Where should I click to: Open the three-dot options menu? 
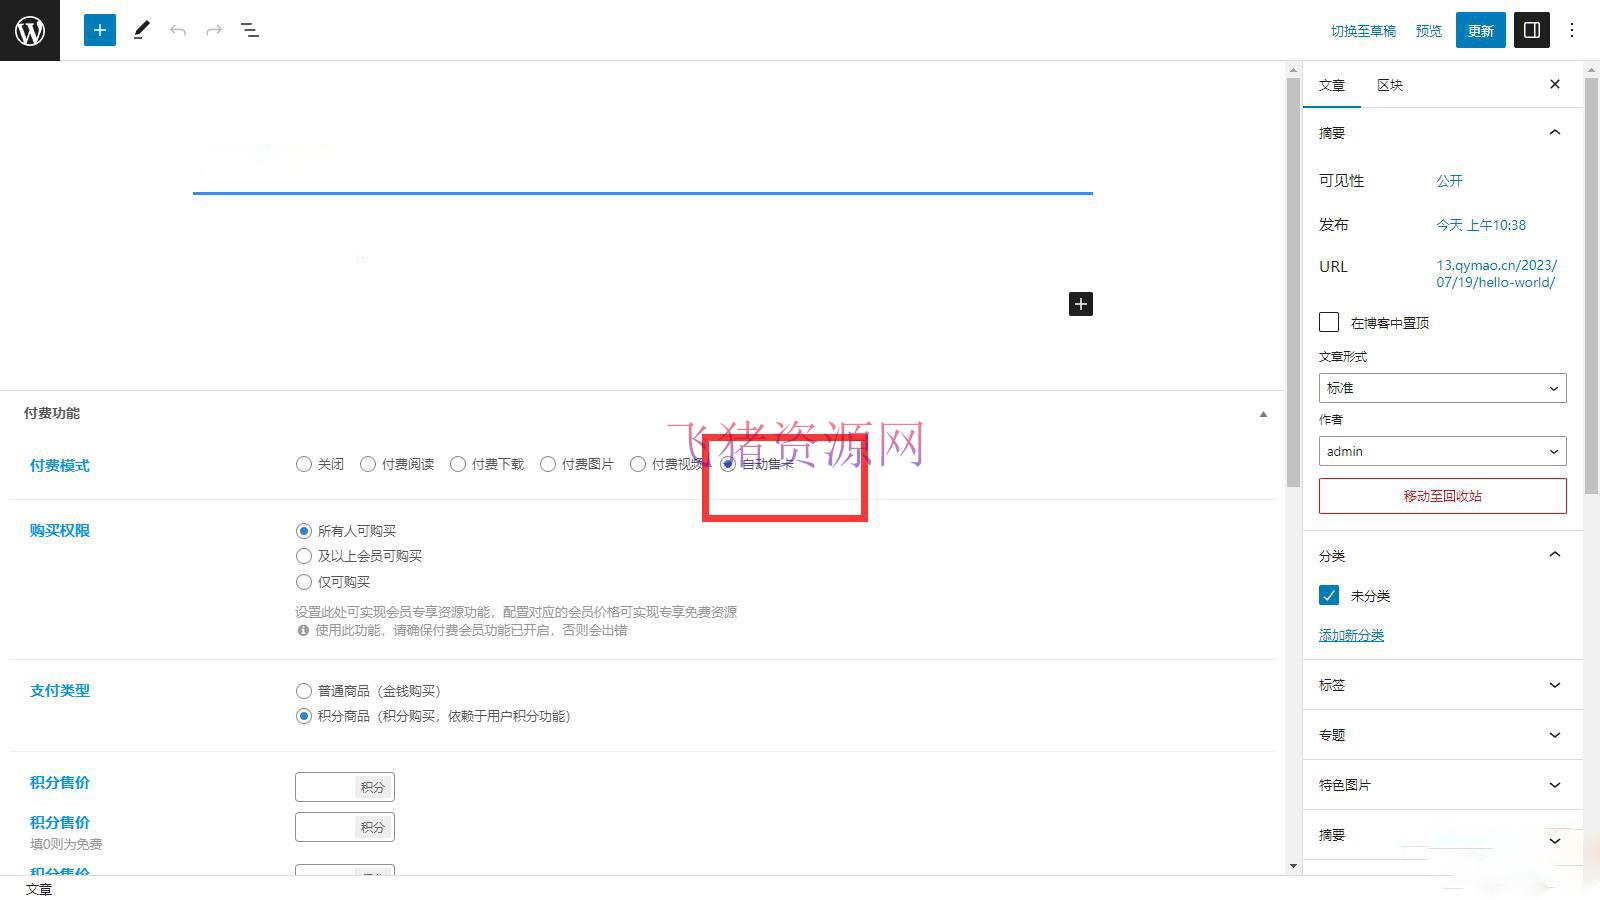tap(1572, 29)
